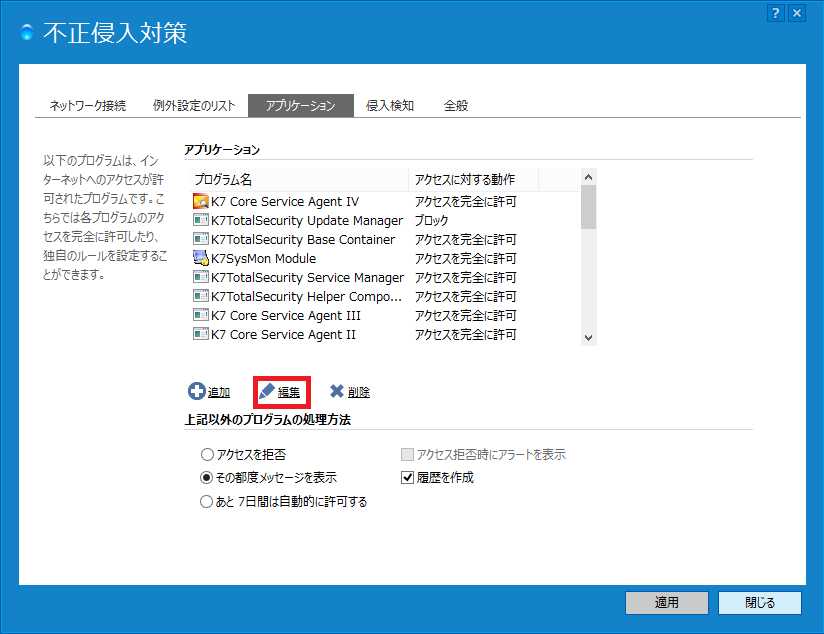
Task: Select the その都度メッセージを表示 radio option
Action: pos(207,477)
